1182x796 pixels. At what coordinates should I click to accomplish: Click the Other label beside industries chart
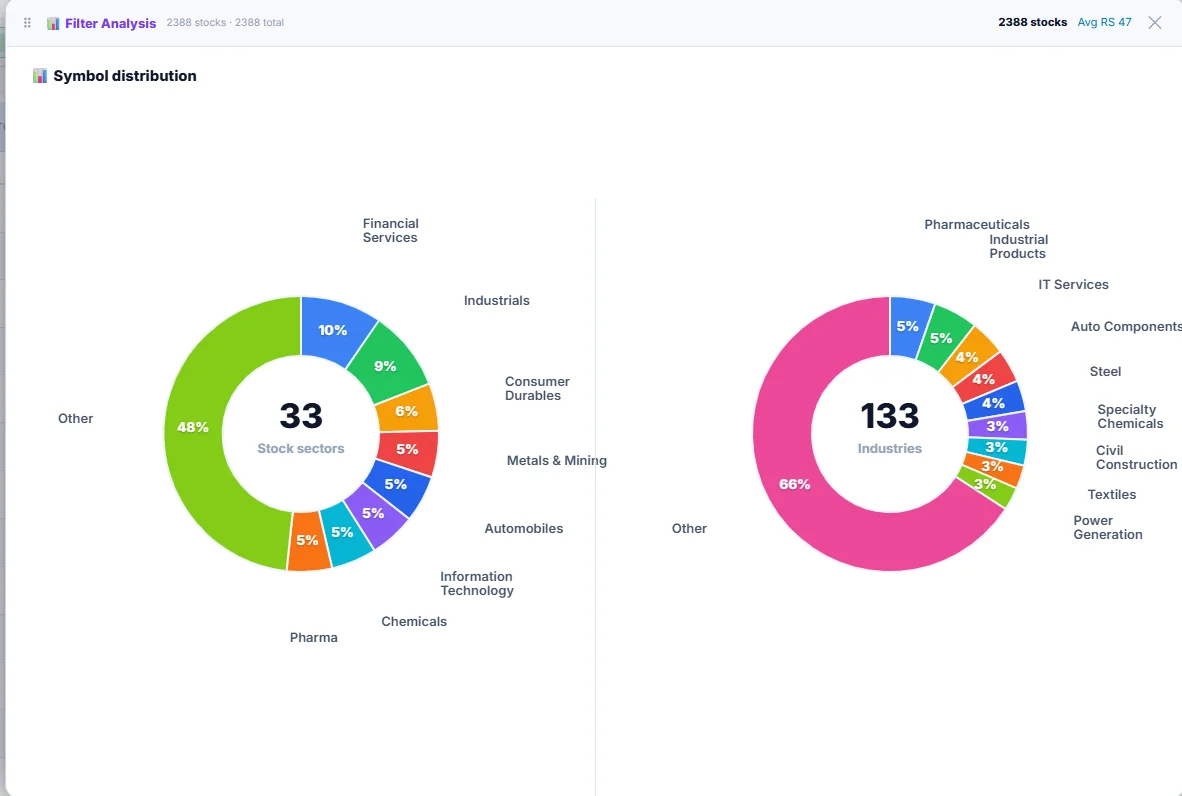click(x=689, y=528)
